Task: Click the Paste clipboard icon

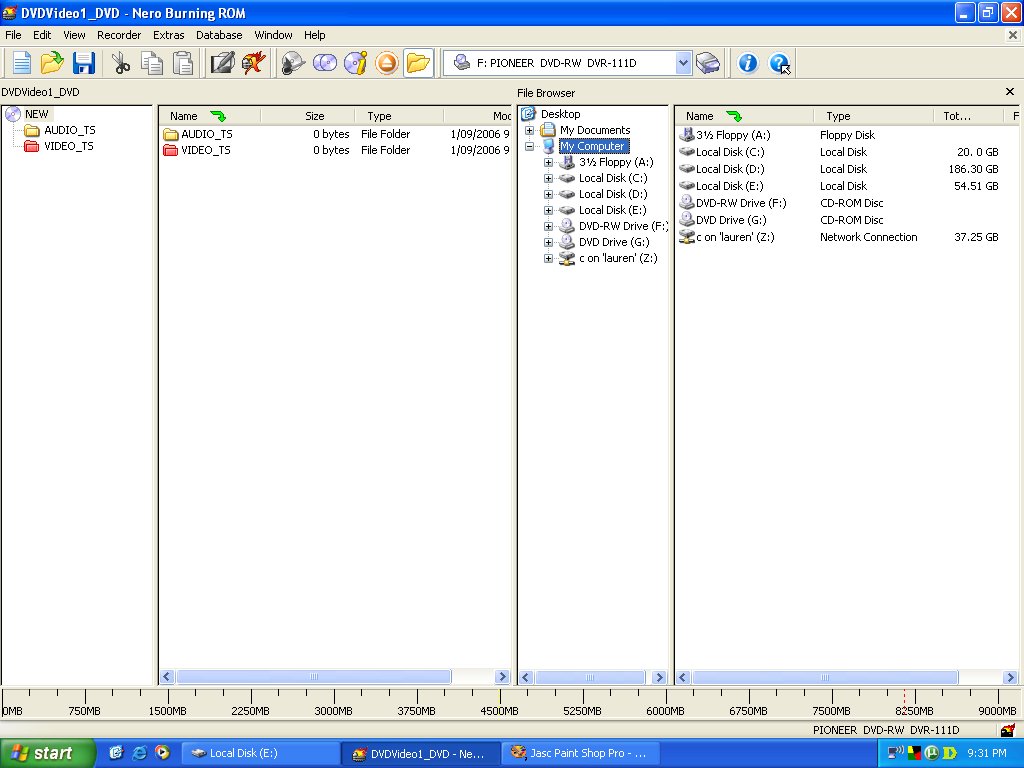Action: (183, 63)
